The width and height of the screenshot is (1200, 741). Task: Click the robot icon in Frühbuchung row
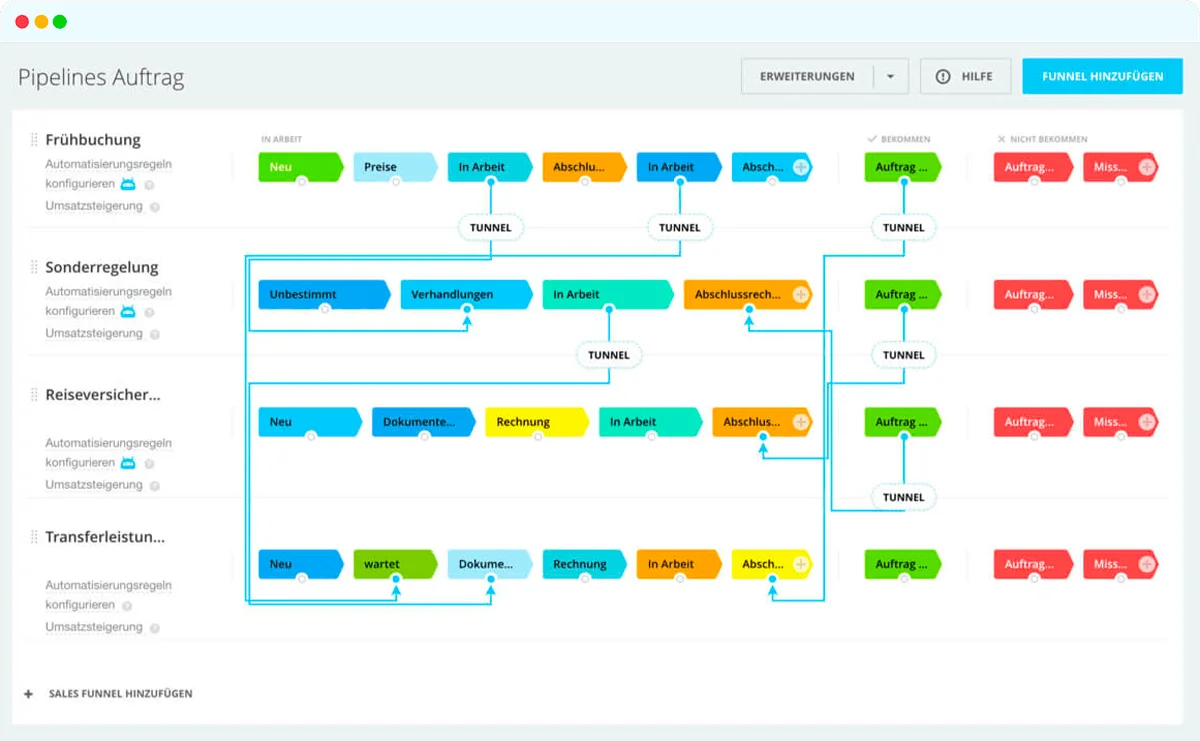pyautogui.click(x=128, y=184)
